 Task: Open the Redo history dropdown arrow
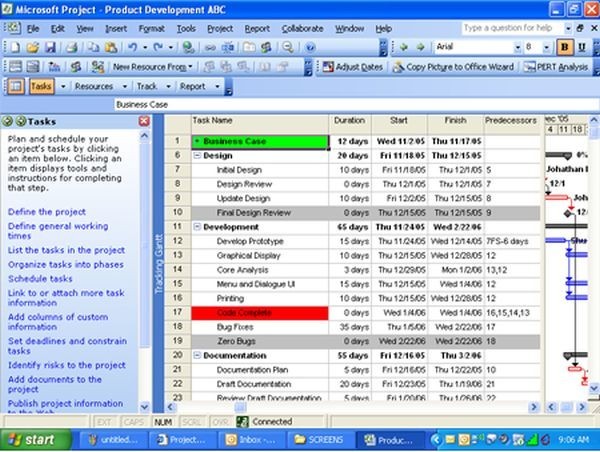click(x=171, y=47)
